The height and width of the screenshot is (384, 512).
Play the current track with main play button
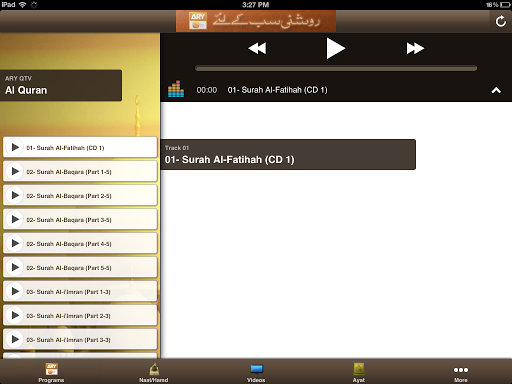point(335,48)
